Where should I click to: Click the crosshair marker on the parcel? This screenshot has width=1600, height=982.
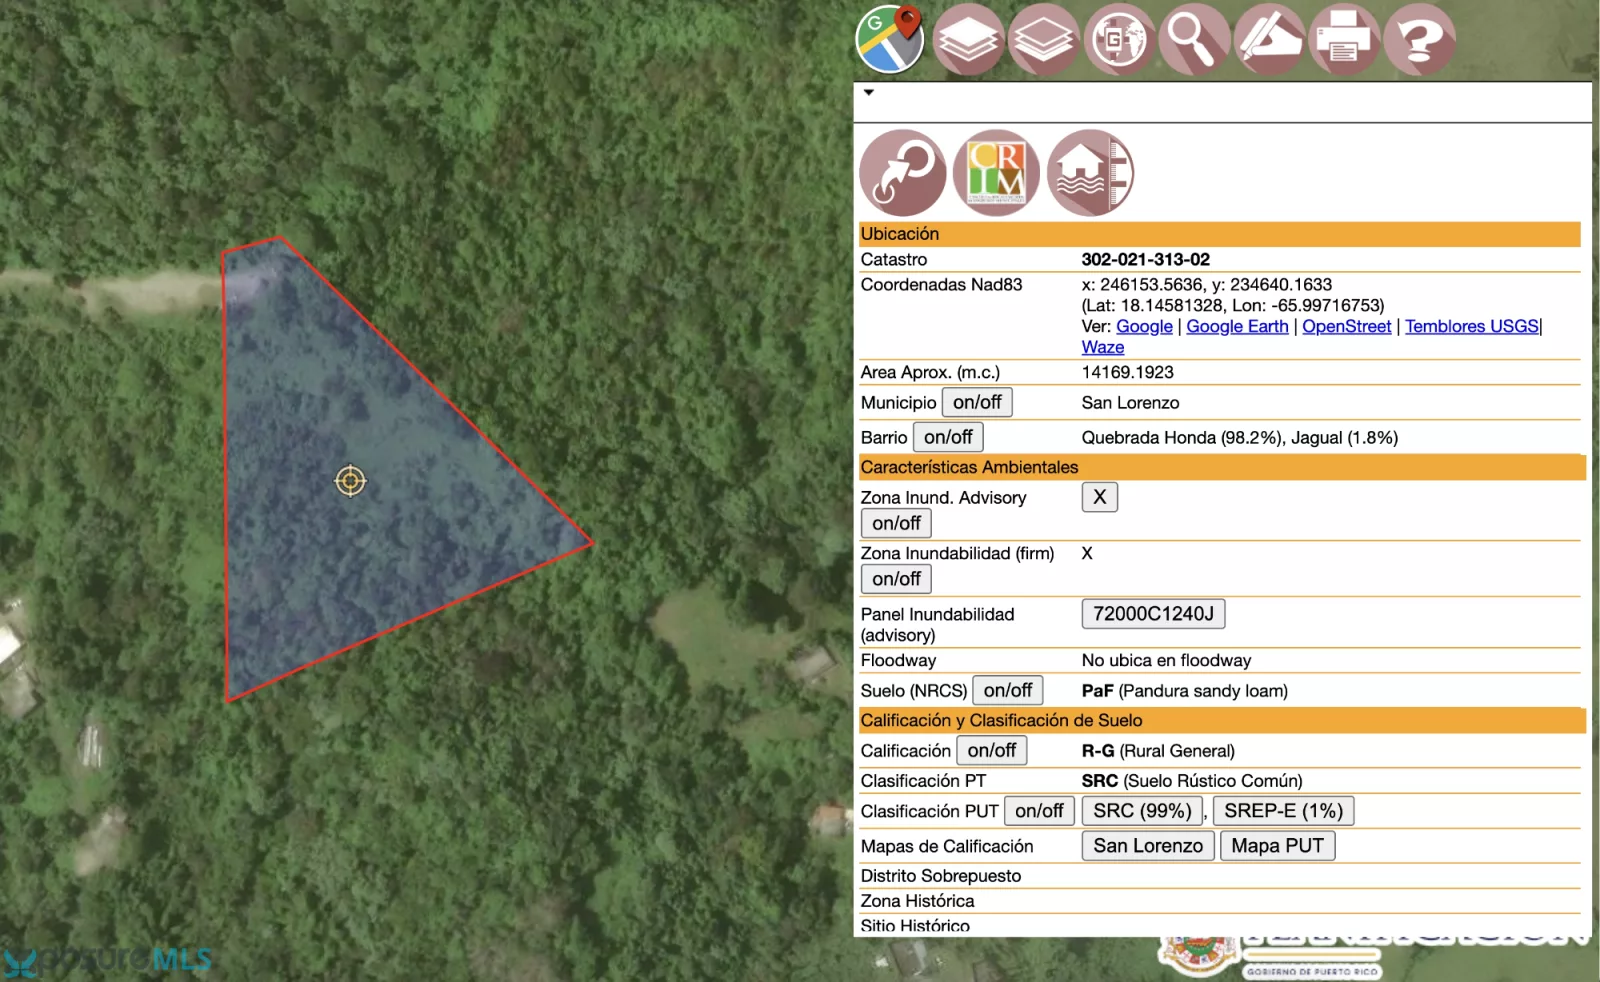(x=350, y=481)
